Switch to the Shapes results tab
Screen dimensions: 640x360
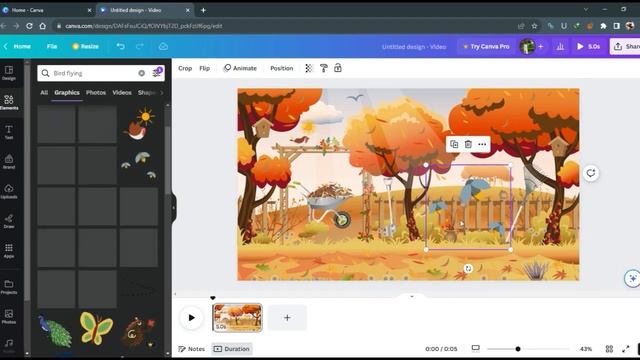point(147,93)
